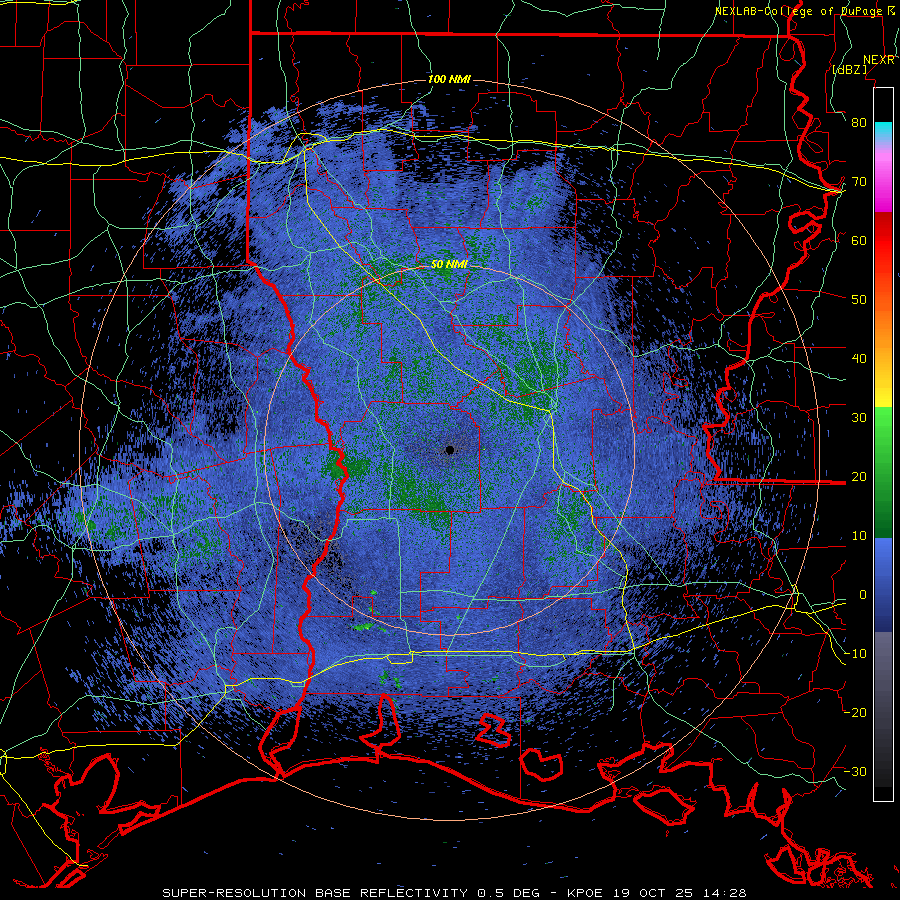Click the 80 value on the dBZ scale
The width and height of the screenshot is (900, 900).
(859, 122)
